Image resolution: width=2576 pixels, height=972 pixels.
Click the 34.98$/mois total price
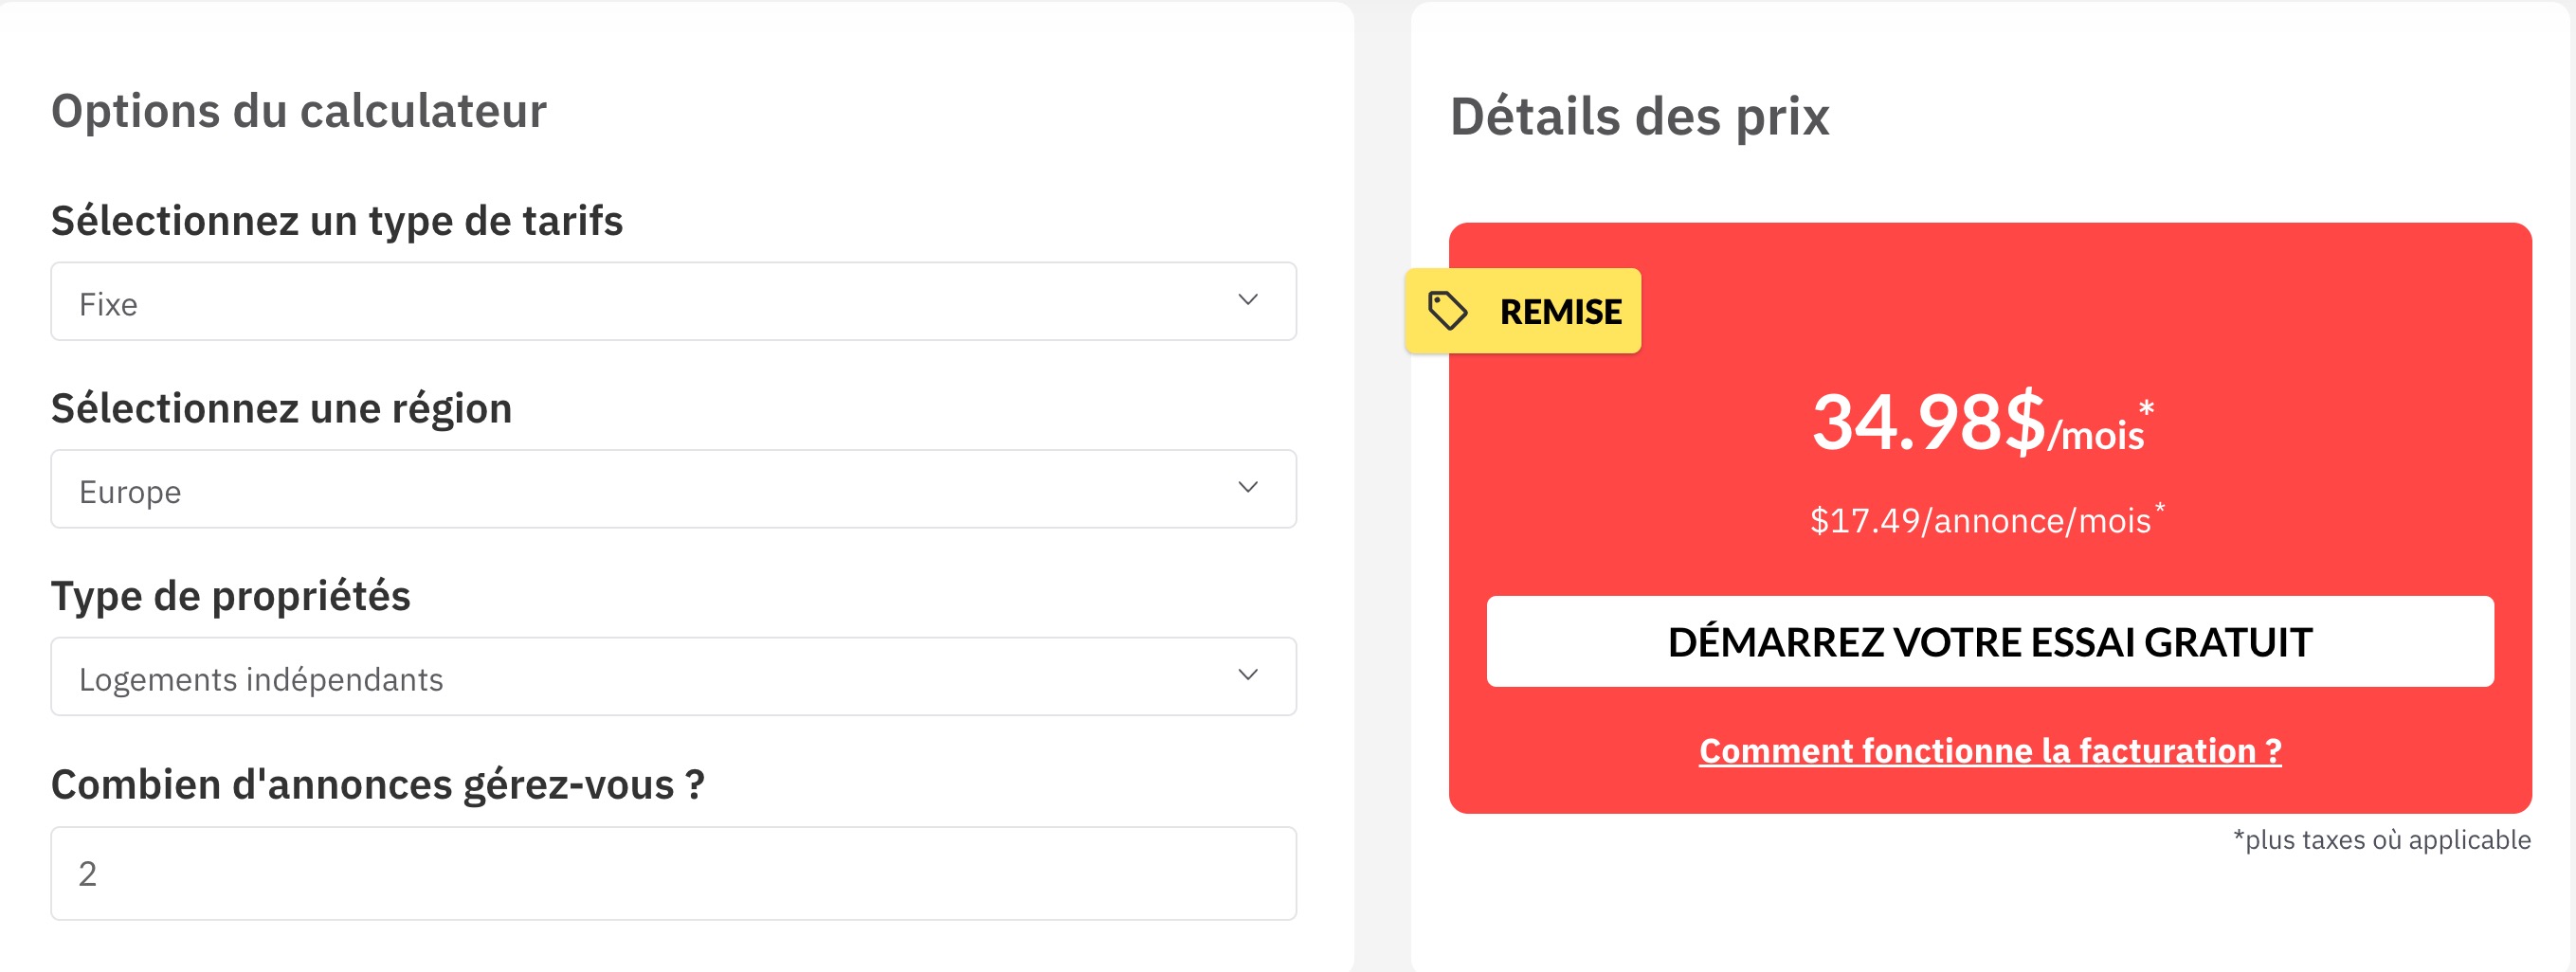(x=1983, y=423)
